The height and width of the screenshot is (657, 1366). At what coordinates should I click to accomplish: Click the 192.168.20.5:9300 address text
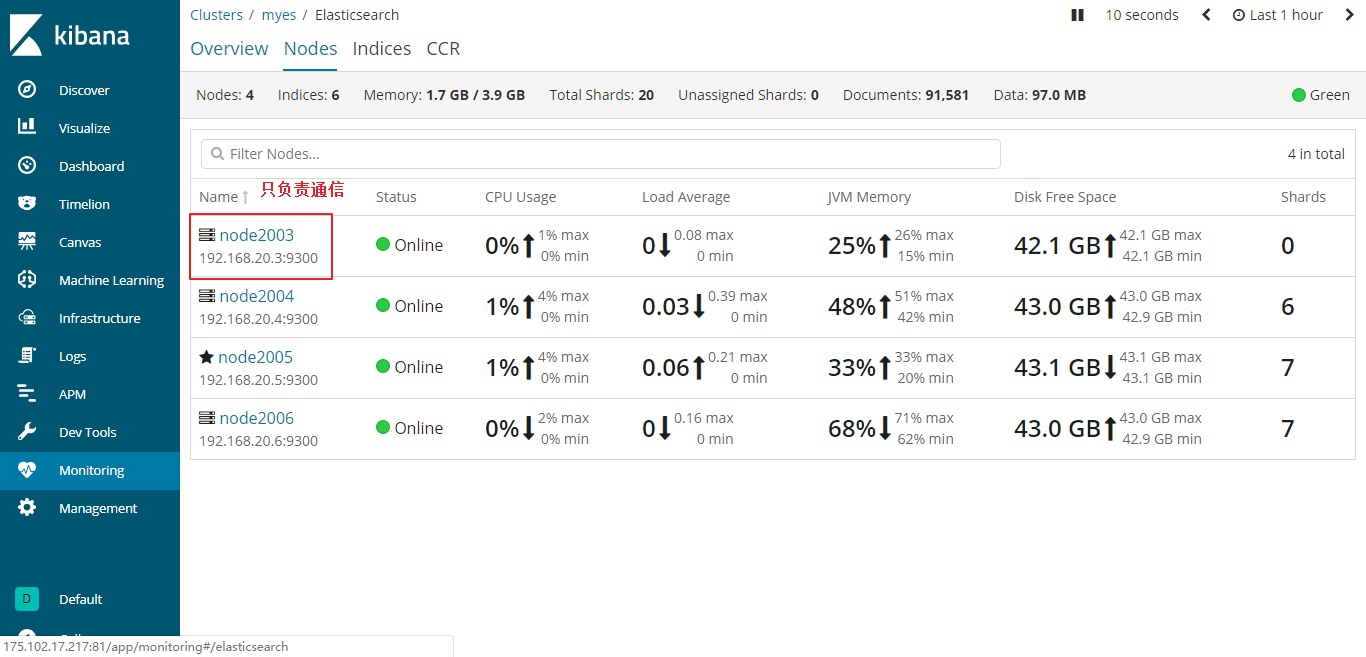coord(258,380)
